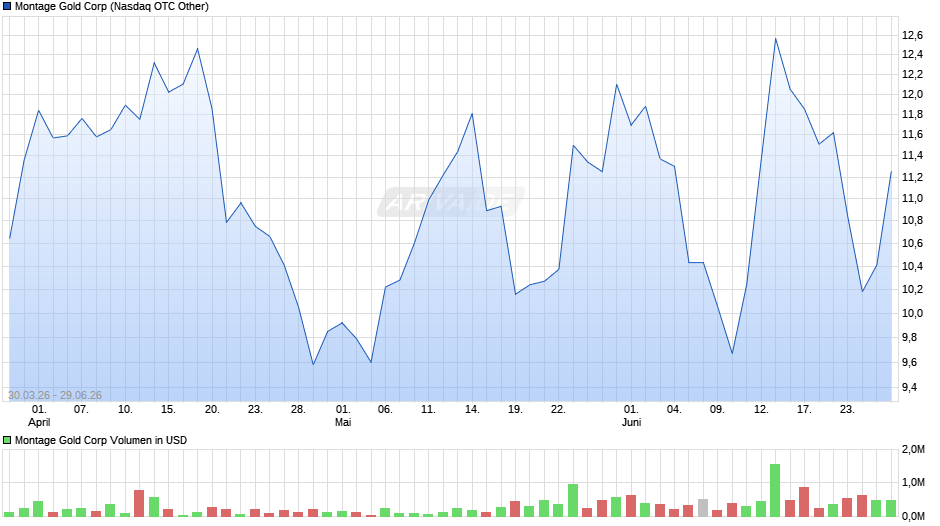Click the 0,0M volume axis label
Screen dimensions: 940x526
pyautogui.click(x=913, y=516)
